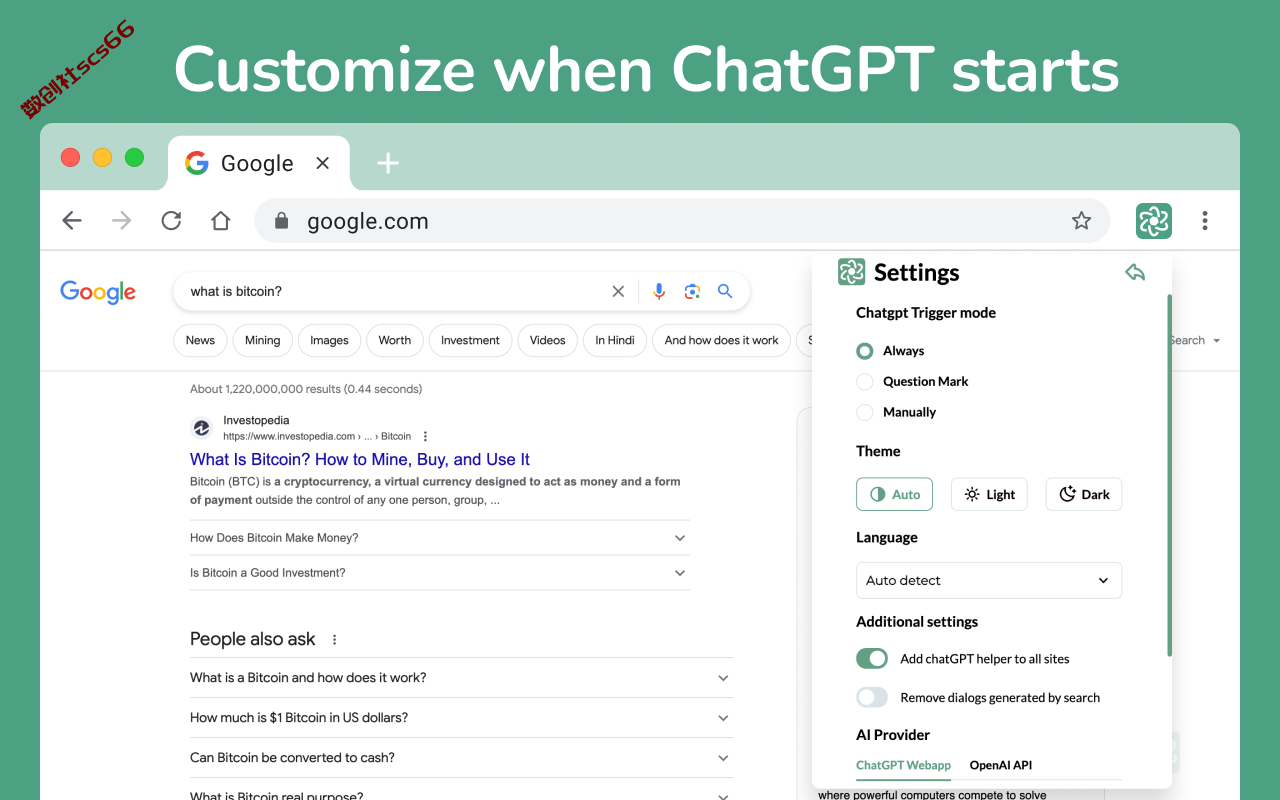Go back using Settings return arrow
This screenshot has height=800, width=1280.
point(1135,272)
